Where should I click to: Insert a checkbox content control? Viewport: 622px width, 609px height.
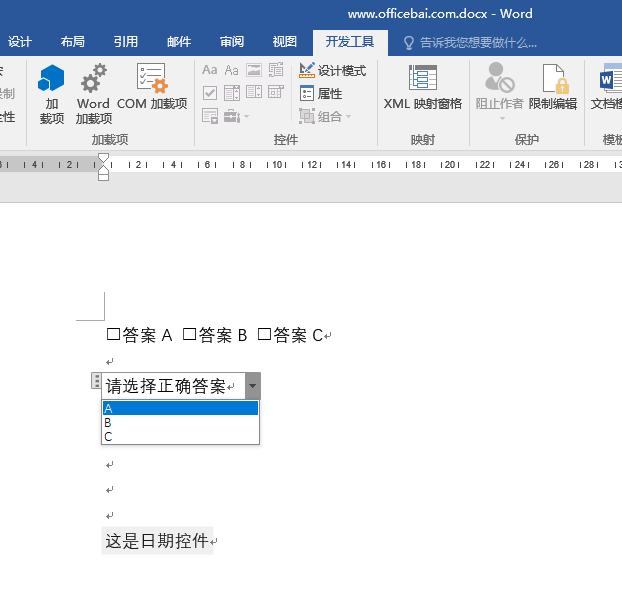point(209,93)
